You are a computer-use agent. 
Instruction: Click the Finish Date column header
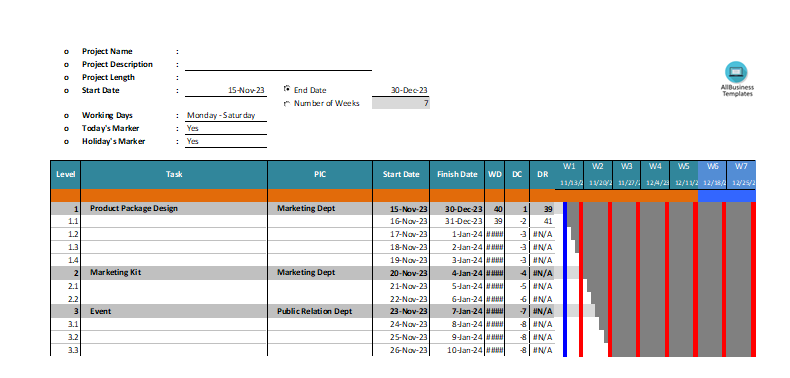(x=457, y=174)
